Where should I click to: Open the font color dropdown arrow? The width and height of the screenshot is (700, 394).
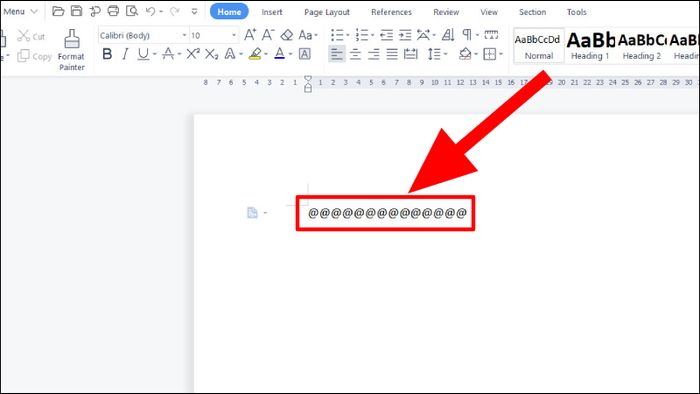(x=290, y=54)
